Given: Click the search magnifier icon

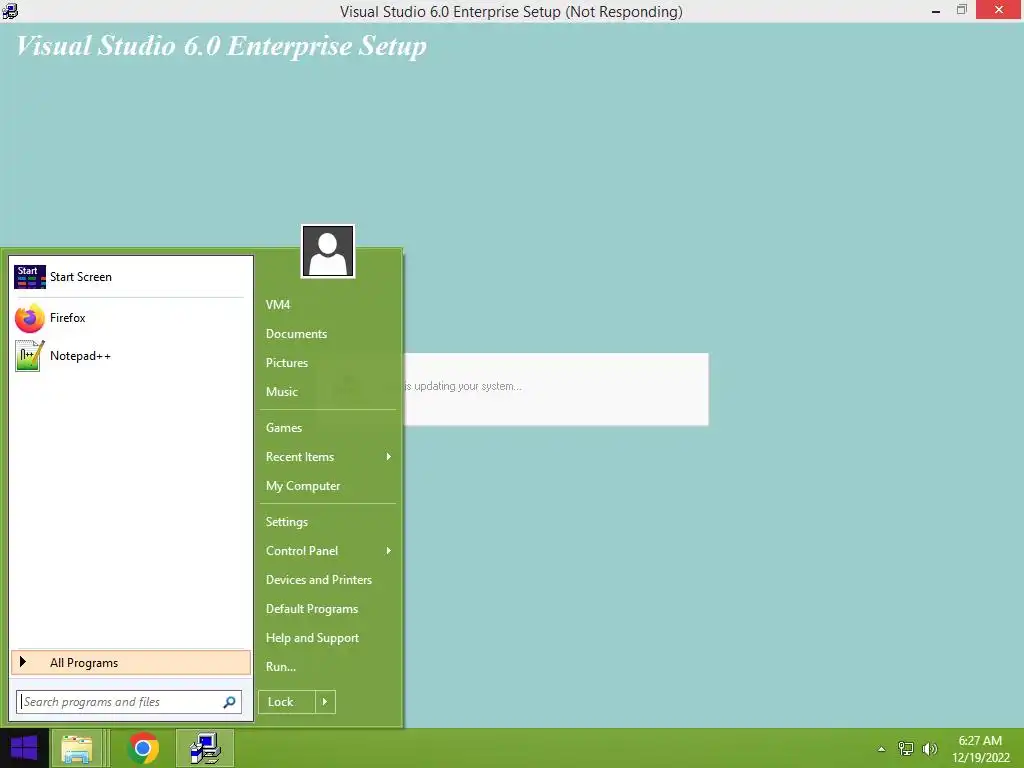Looking at the screenshot, I should (229, 702).
